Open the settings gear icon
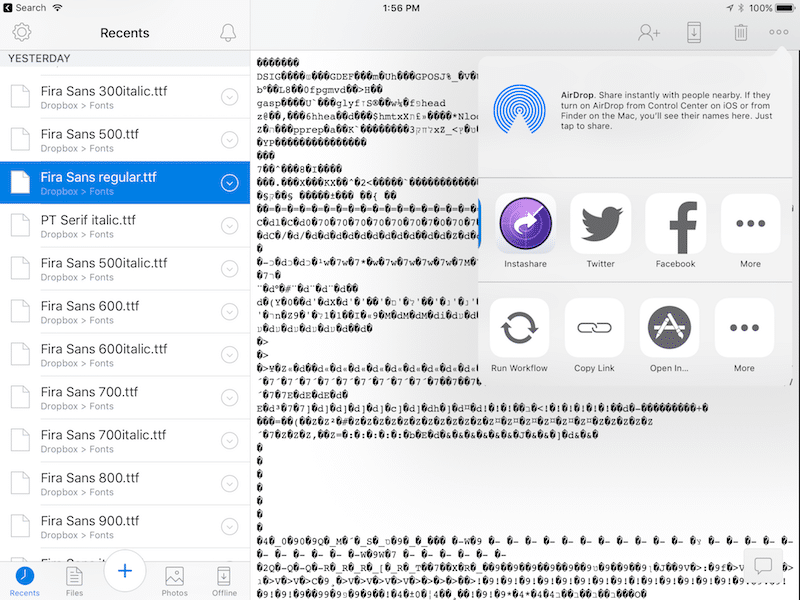Viewport: 800px width, 600px height. pyautogui.click(x=22, y=33)
